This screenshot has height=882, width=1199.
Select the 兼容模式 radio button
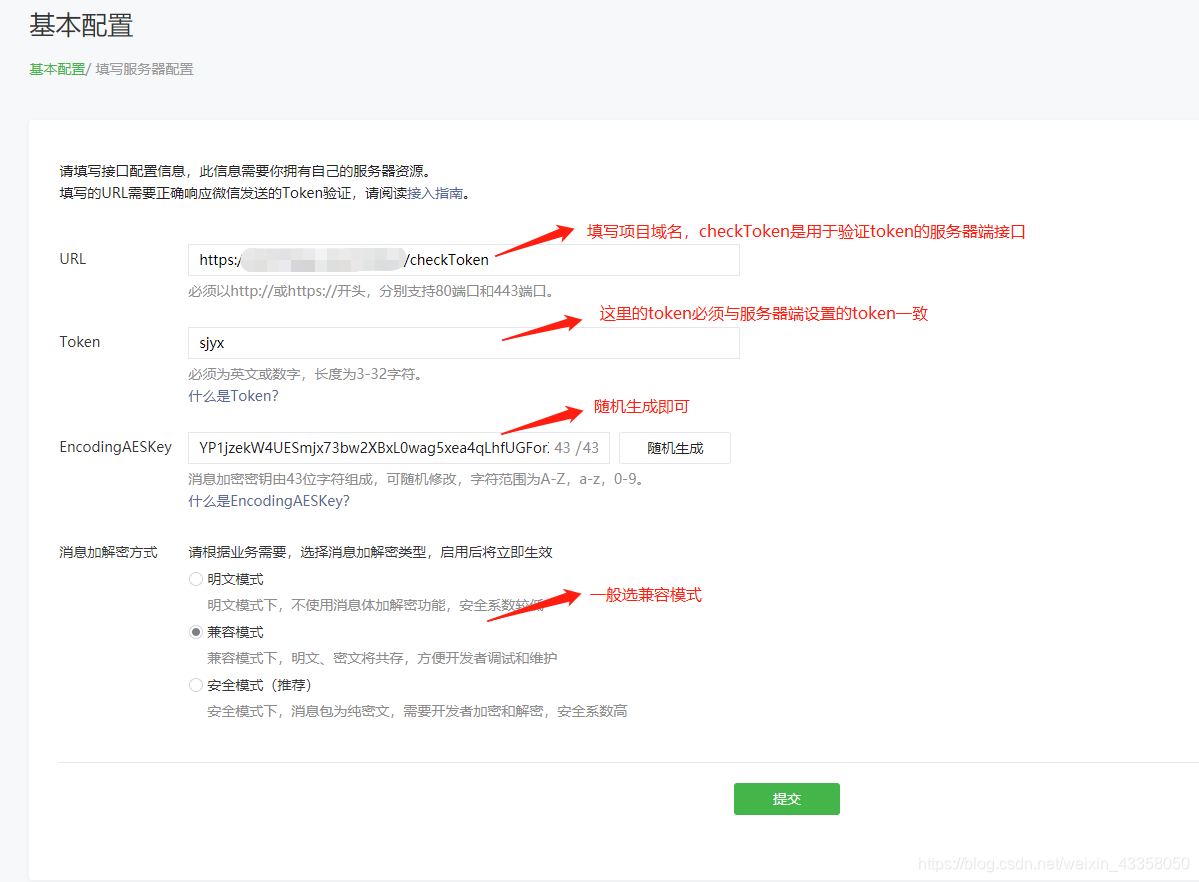pyautogui.click(x=196, y=632)
